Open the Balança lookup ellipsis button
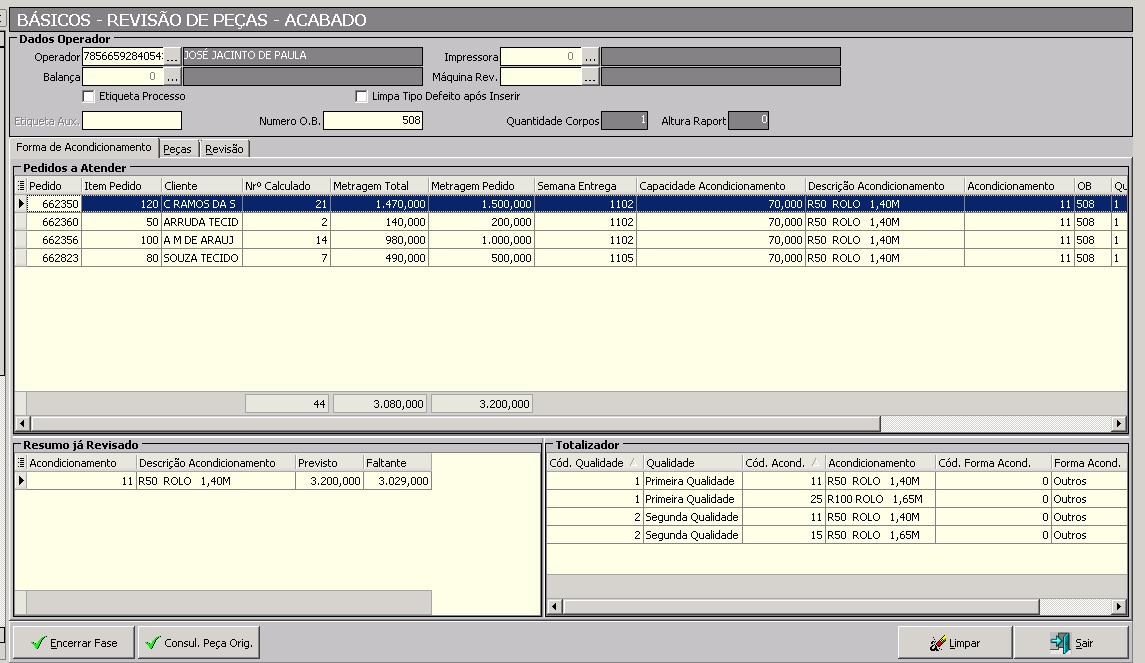 (x=172, y=77)
